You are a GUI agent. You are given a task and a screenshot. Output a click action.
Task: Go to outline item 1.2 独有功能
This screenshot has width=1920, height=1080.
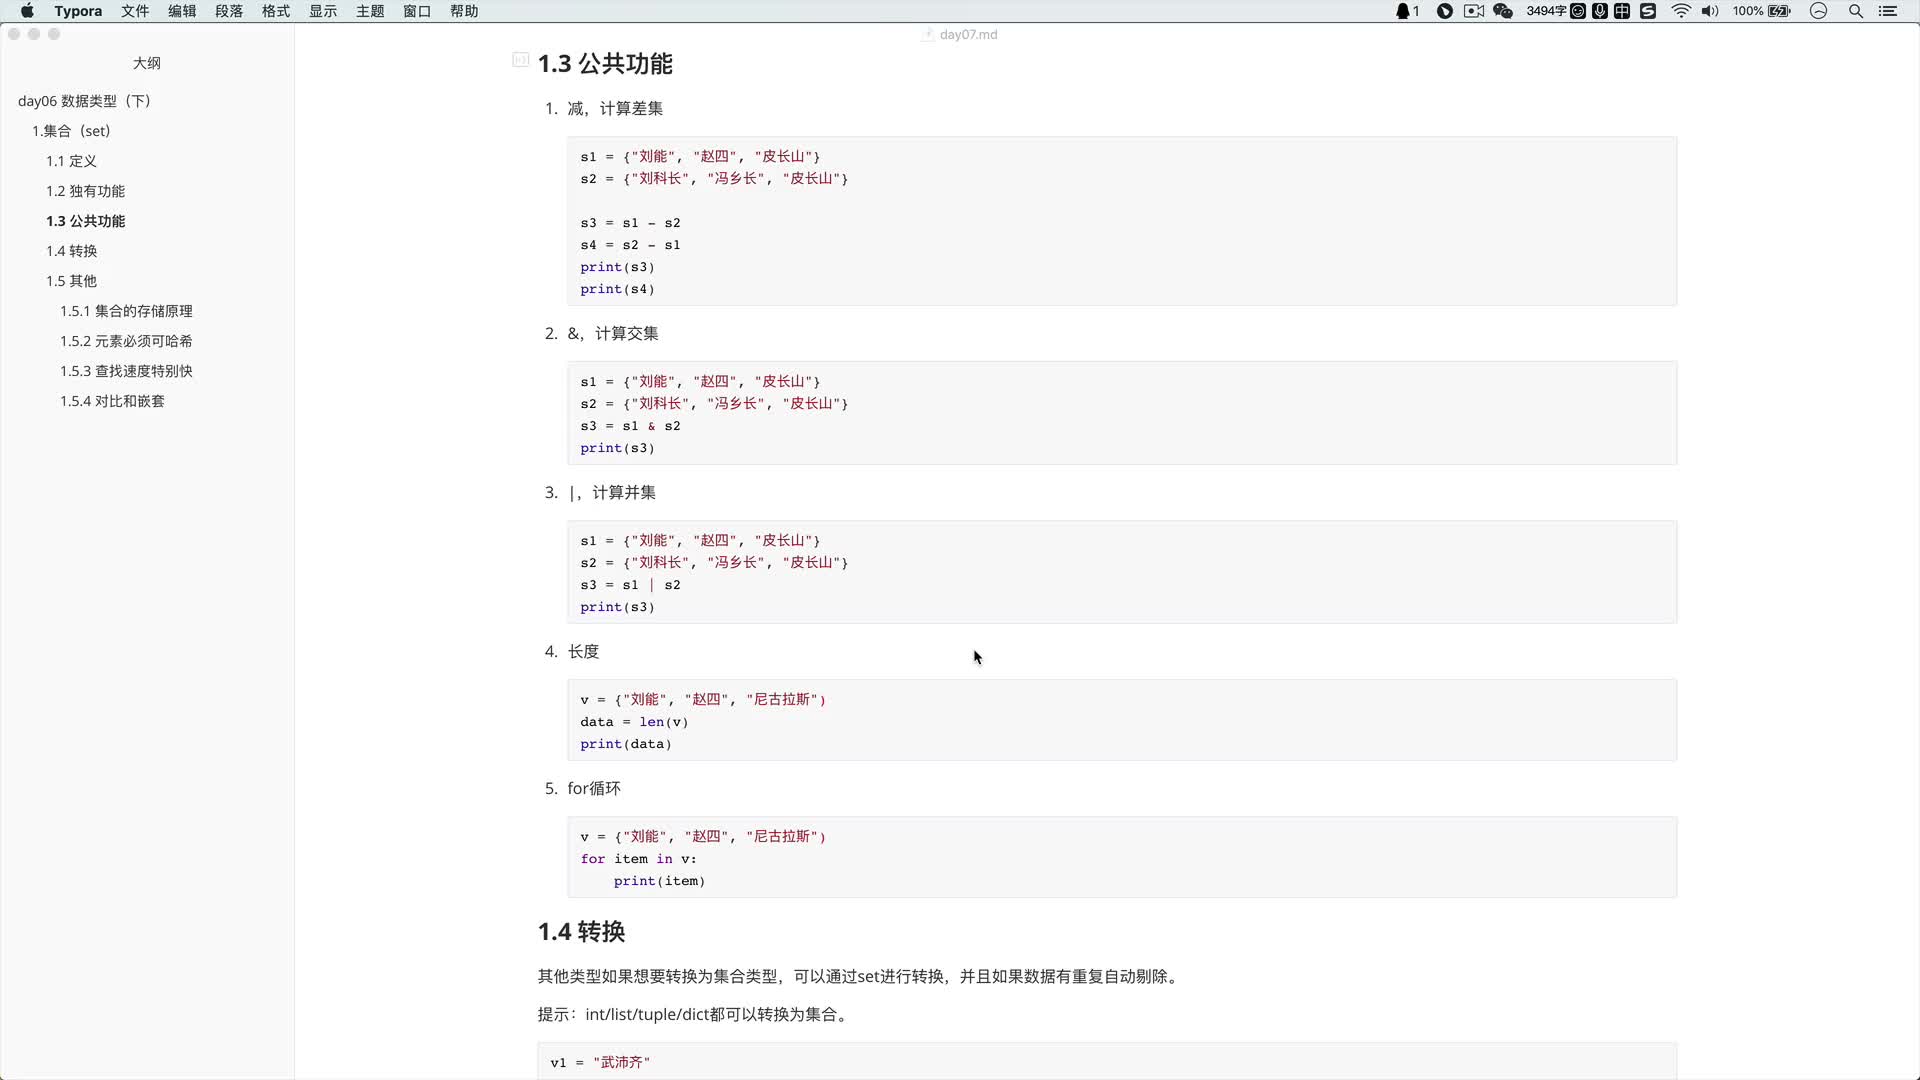(x=85, y=191)
